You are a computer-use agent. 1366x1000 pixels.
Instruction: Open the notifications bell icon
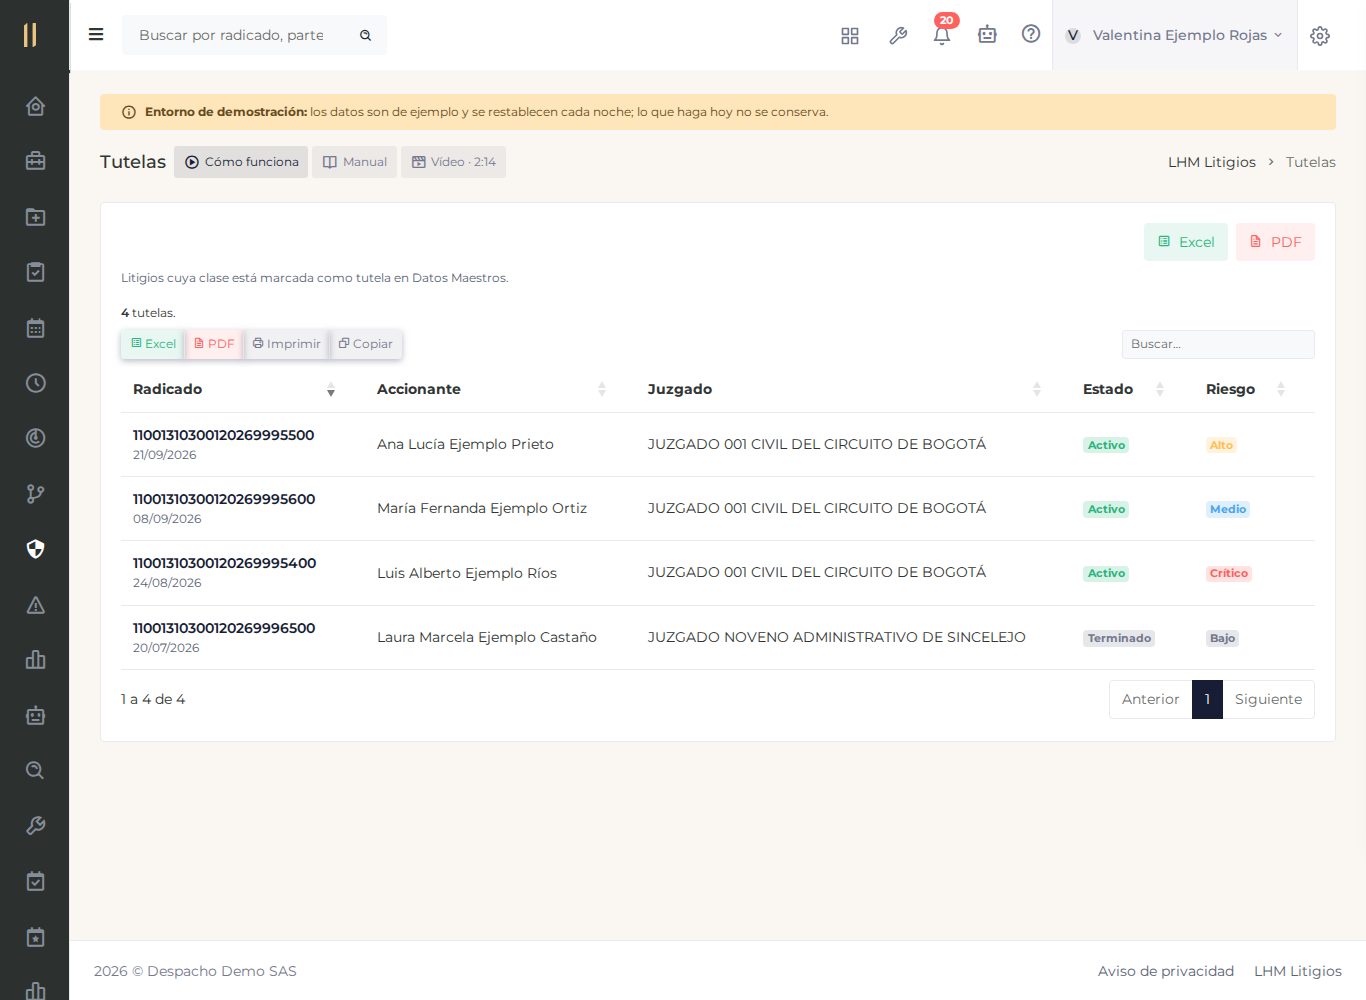(942, 35)
